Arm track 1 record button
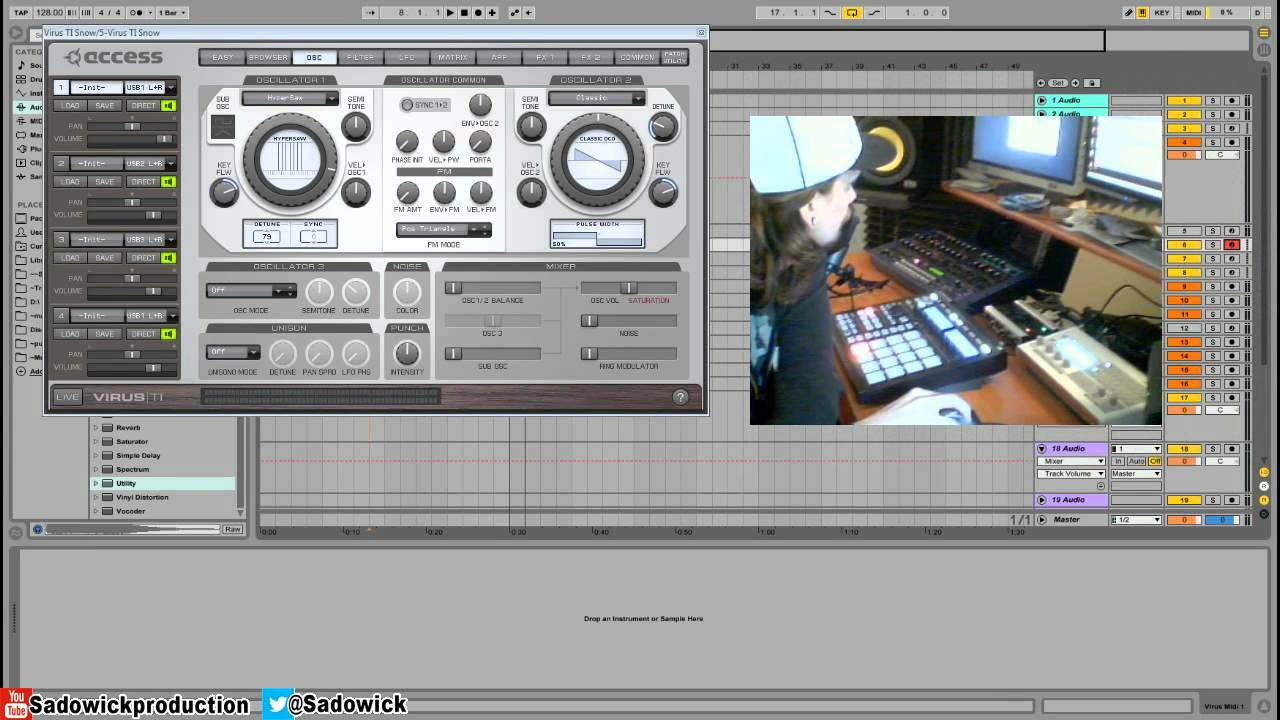Image resolution: width=1280 pixels, height=720 pixels. [x=1232, y=101]
